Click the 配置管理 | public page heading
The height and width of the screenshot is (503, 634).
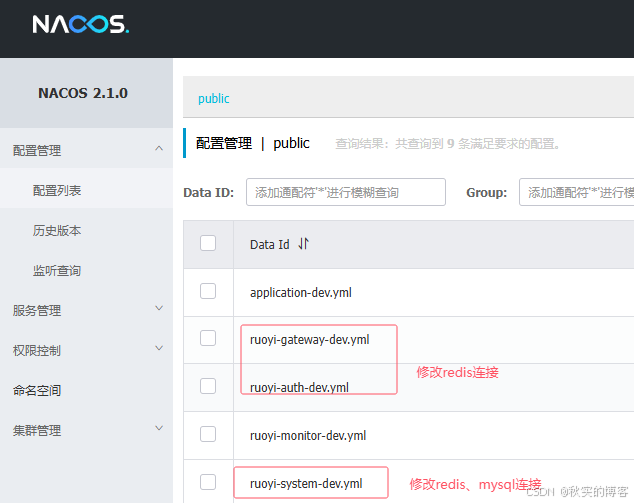point(253,143)
